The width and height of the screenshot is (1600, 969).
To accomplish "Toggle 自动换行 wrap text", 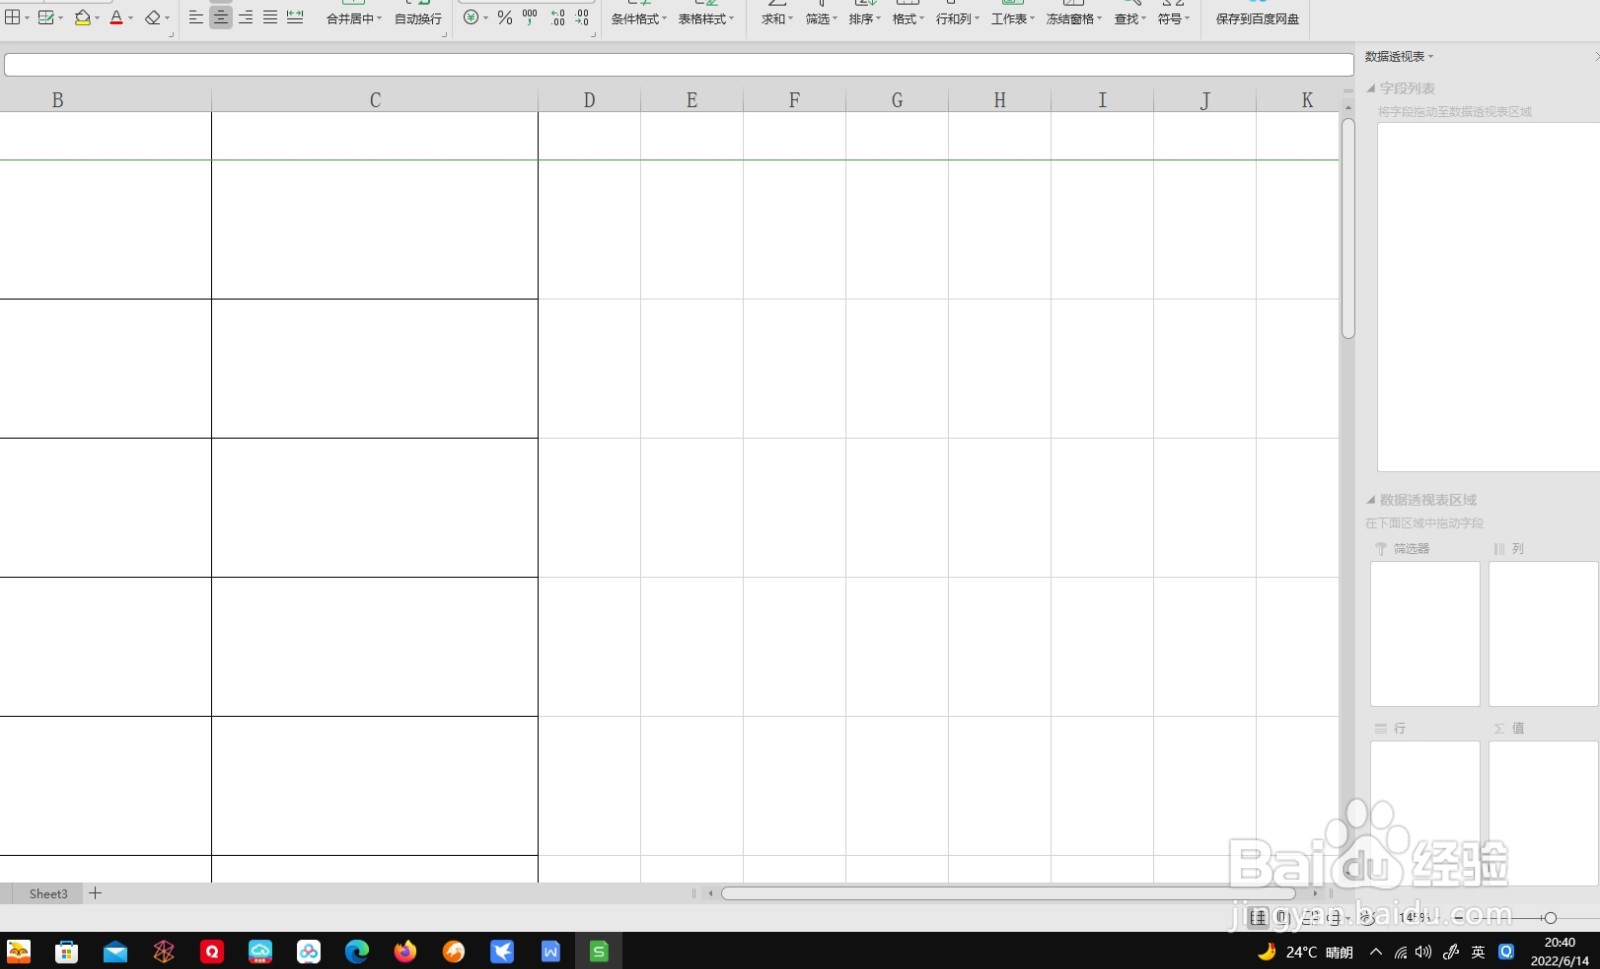I will (x=418, y=19).
